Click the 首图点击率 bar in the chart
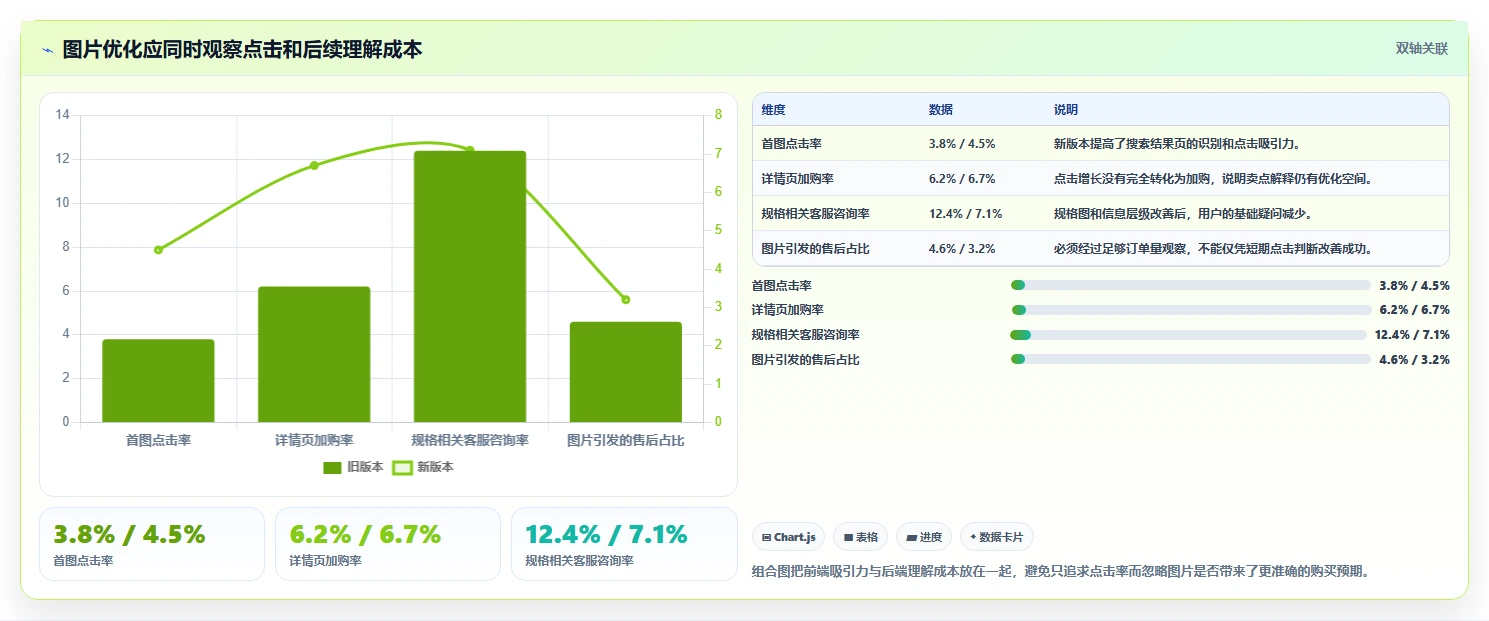1489x621 pixels. pyautogui.click(x=158, y=381)
